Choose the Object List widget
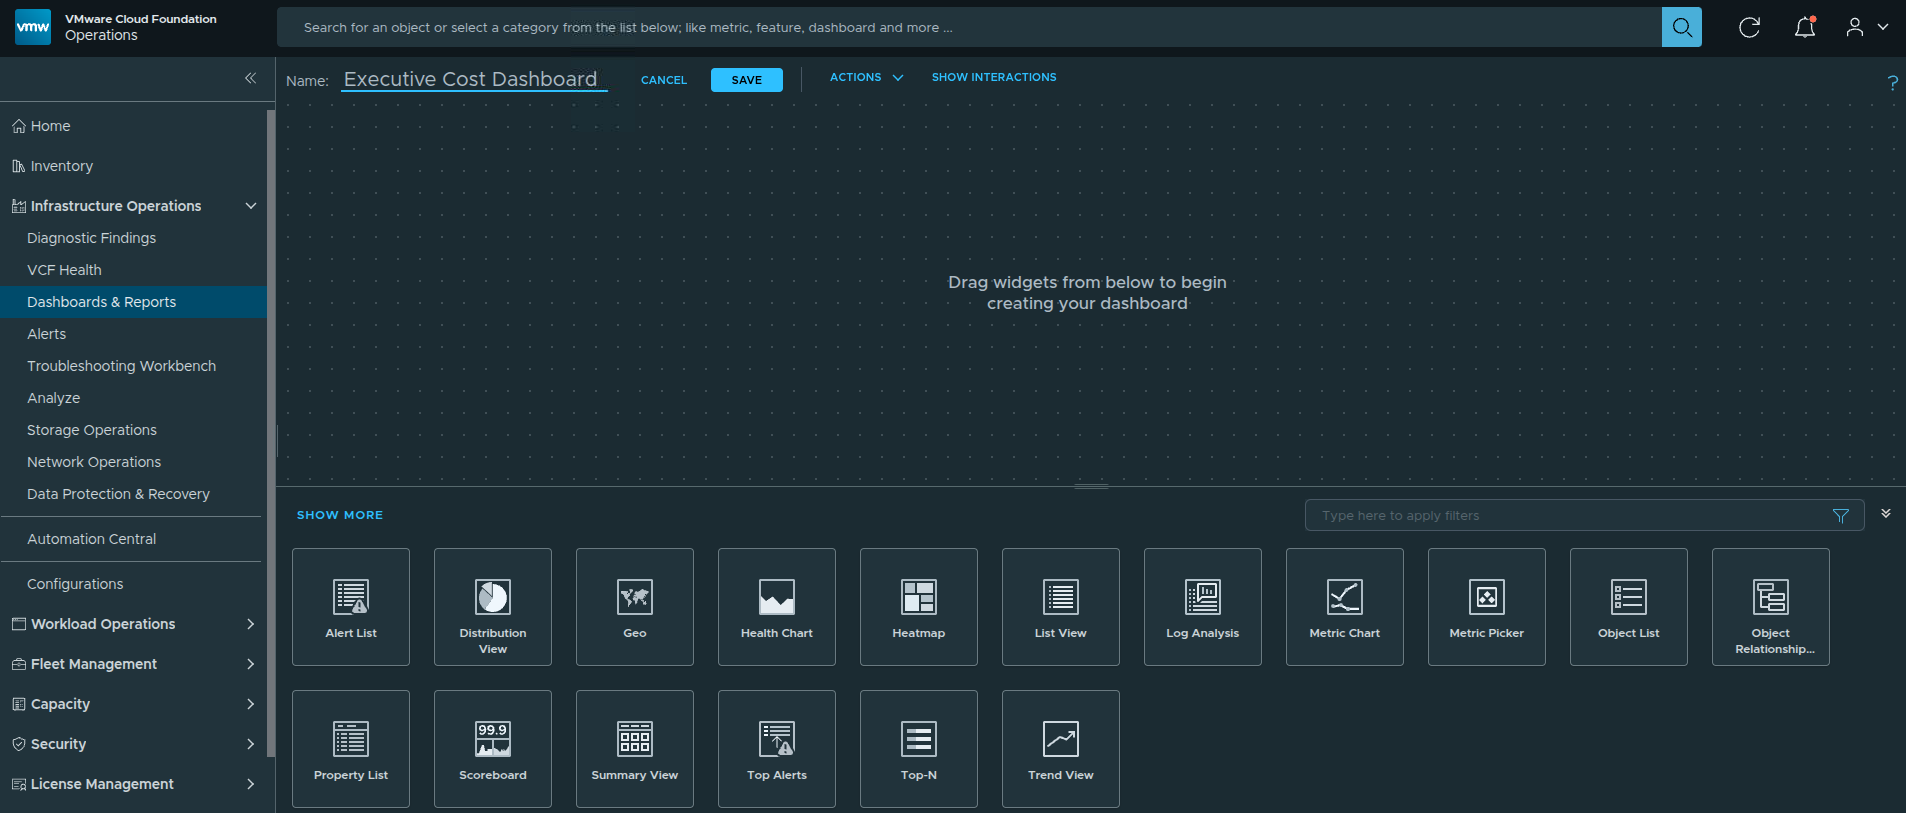This screenshot has width=1906, height=813. (x=1629, y=607)
